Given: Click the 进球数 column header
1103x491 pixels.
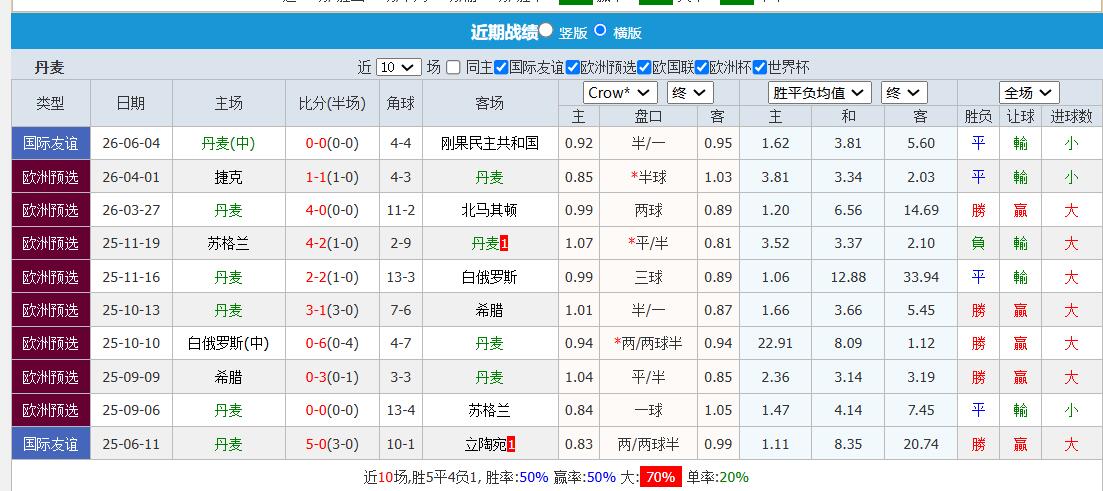Looking at the screenshot, I should (x=1071, y=117).
